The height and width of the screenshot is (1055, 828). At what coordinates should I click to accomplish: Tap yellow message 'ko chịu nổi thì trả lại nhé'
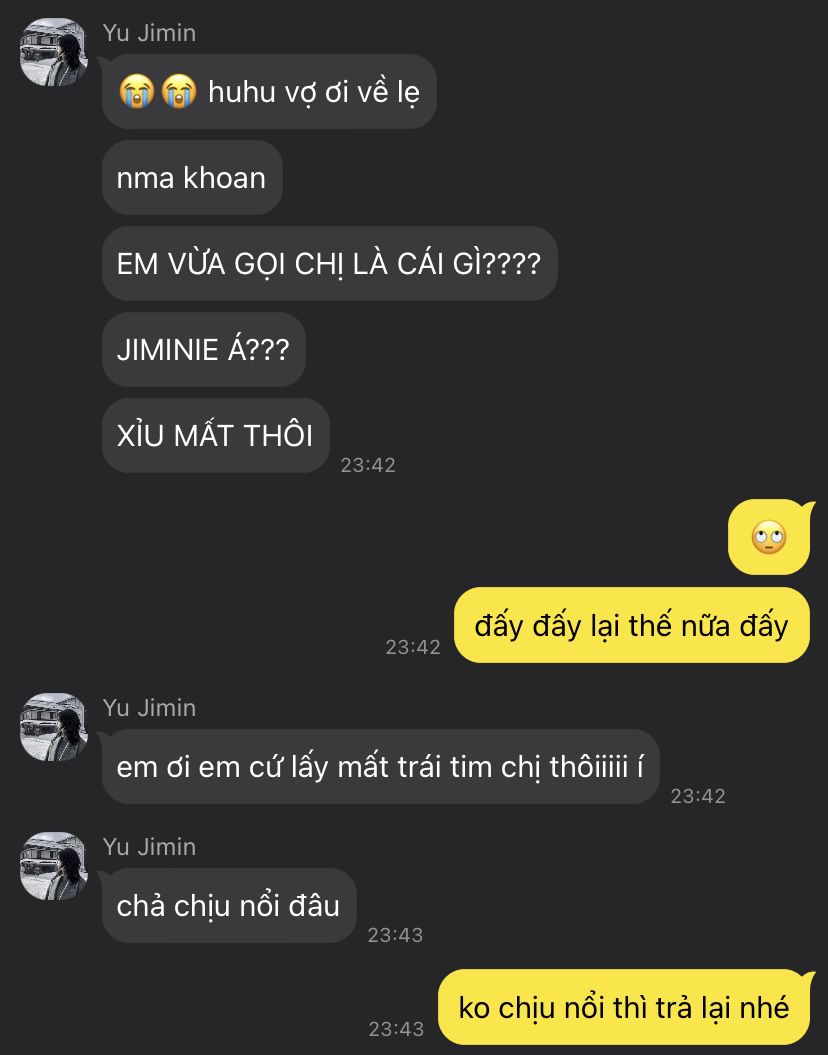click(x=624, y=1007)
